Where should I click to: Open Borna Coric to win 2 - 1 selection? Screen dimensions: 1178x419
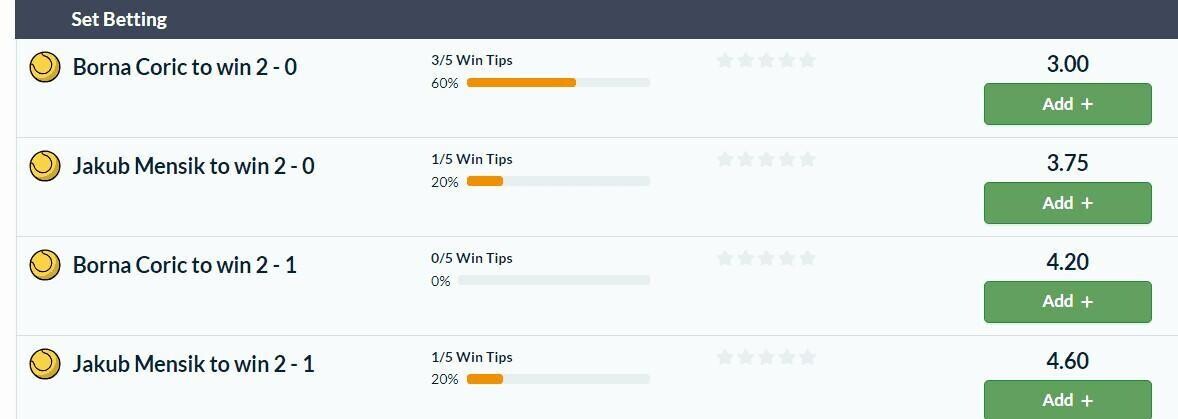(x=185, y=264)
